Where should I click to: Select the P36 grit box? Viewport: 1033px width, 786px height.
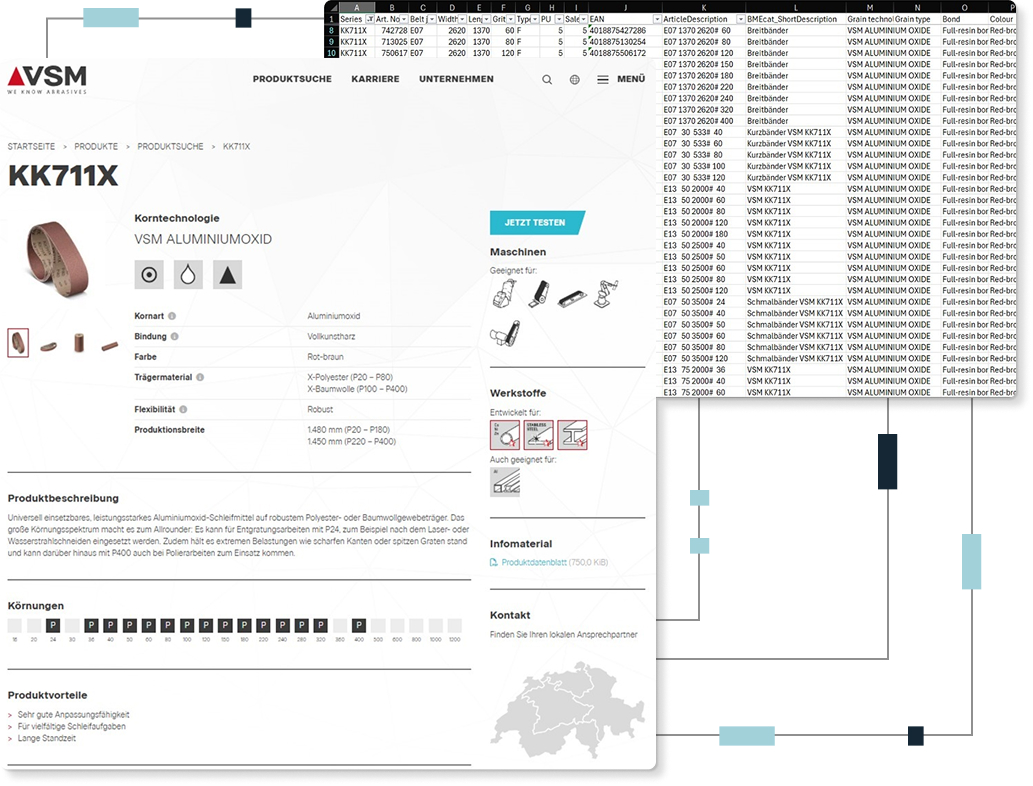pos(91,625)
